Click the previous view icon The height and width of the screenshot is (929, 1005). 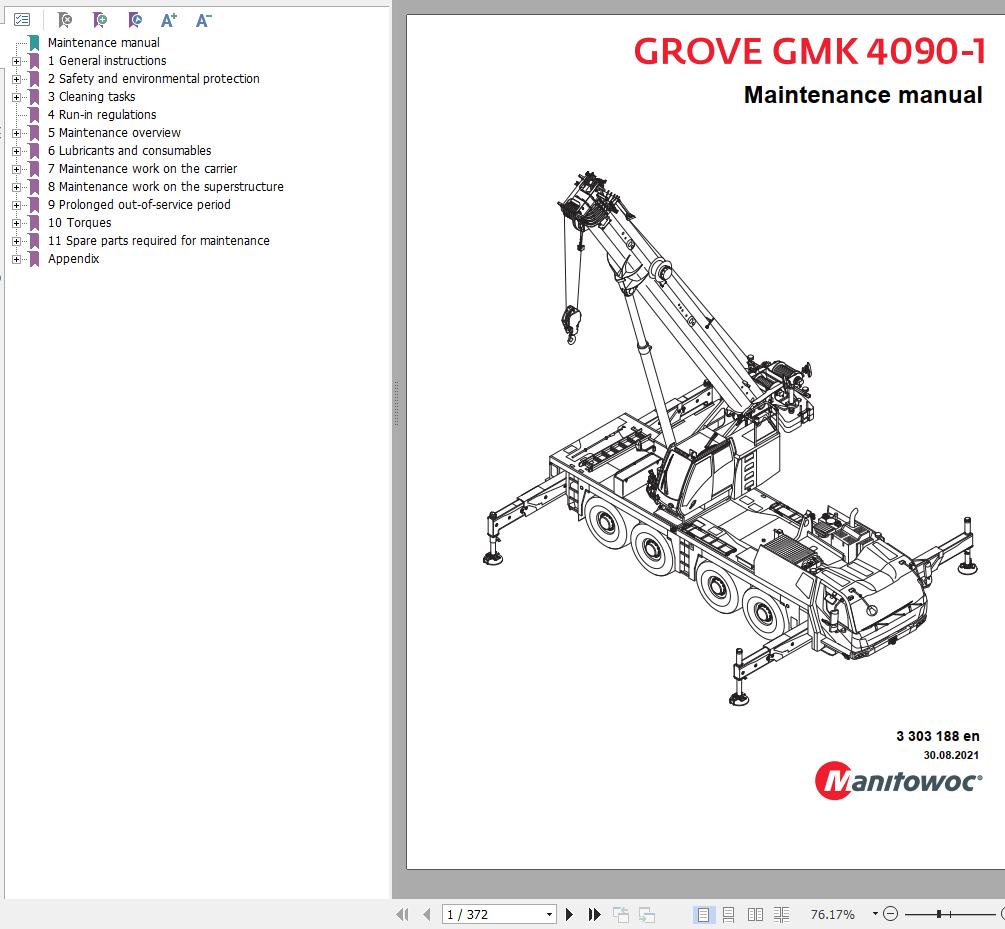coord(620,914)
